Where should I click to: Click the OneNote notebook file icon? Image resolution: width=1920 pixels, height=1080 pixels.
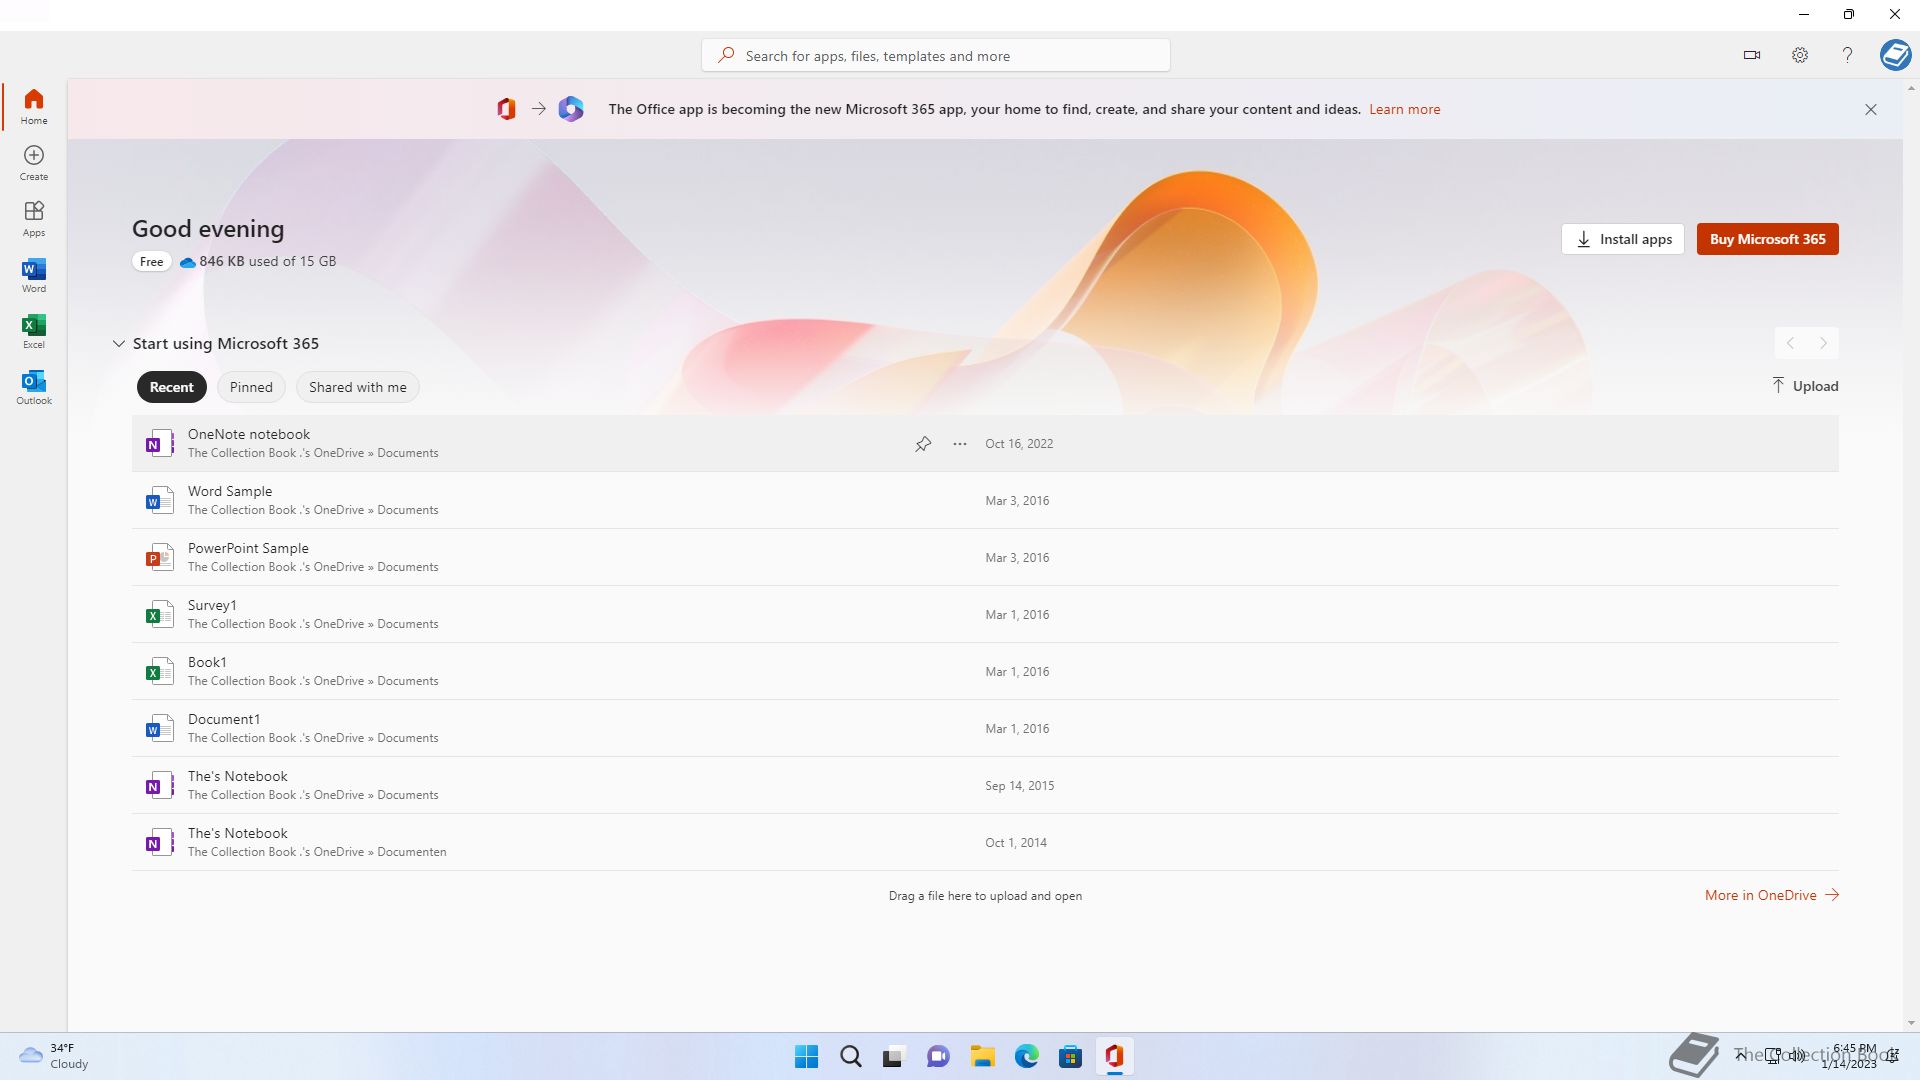[x=158, y=443]
